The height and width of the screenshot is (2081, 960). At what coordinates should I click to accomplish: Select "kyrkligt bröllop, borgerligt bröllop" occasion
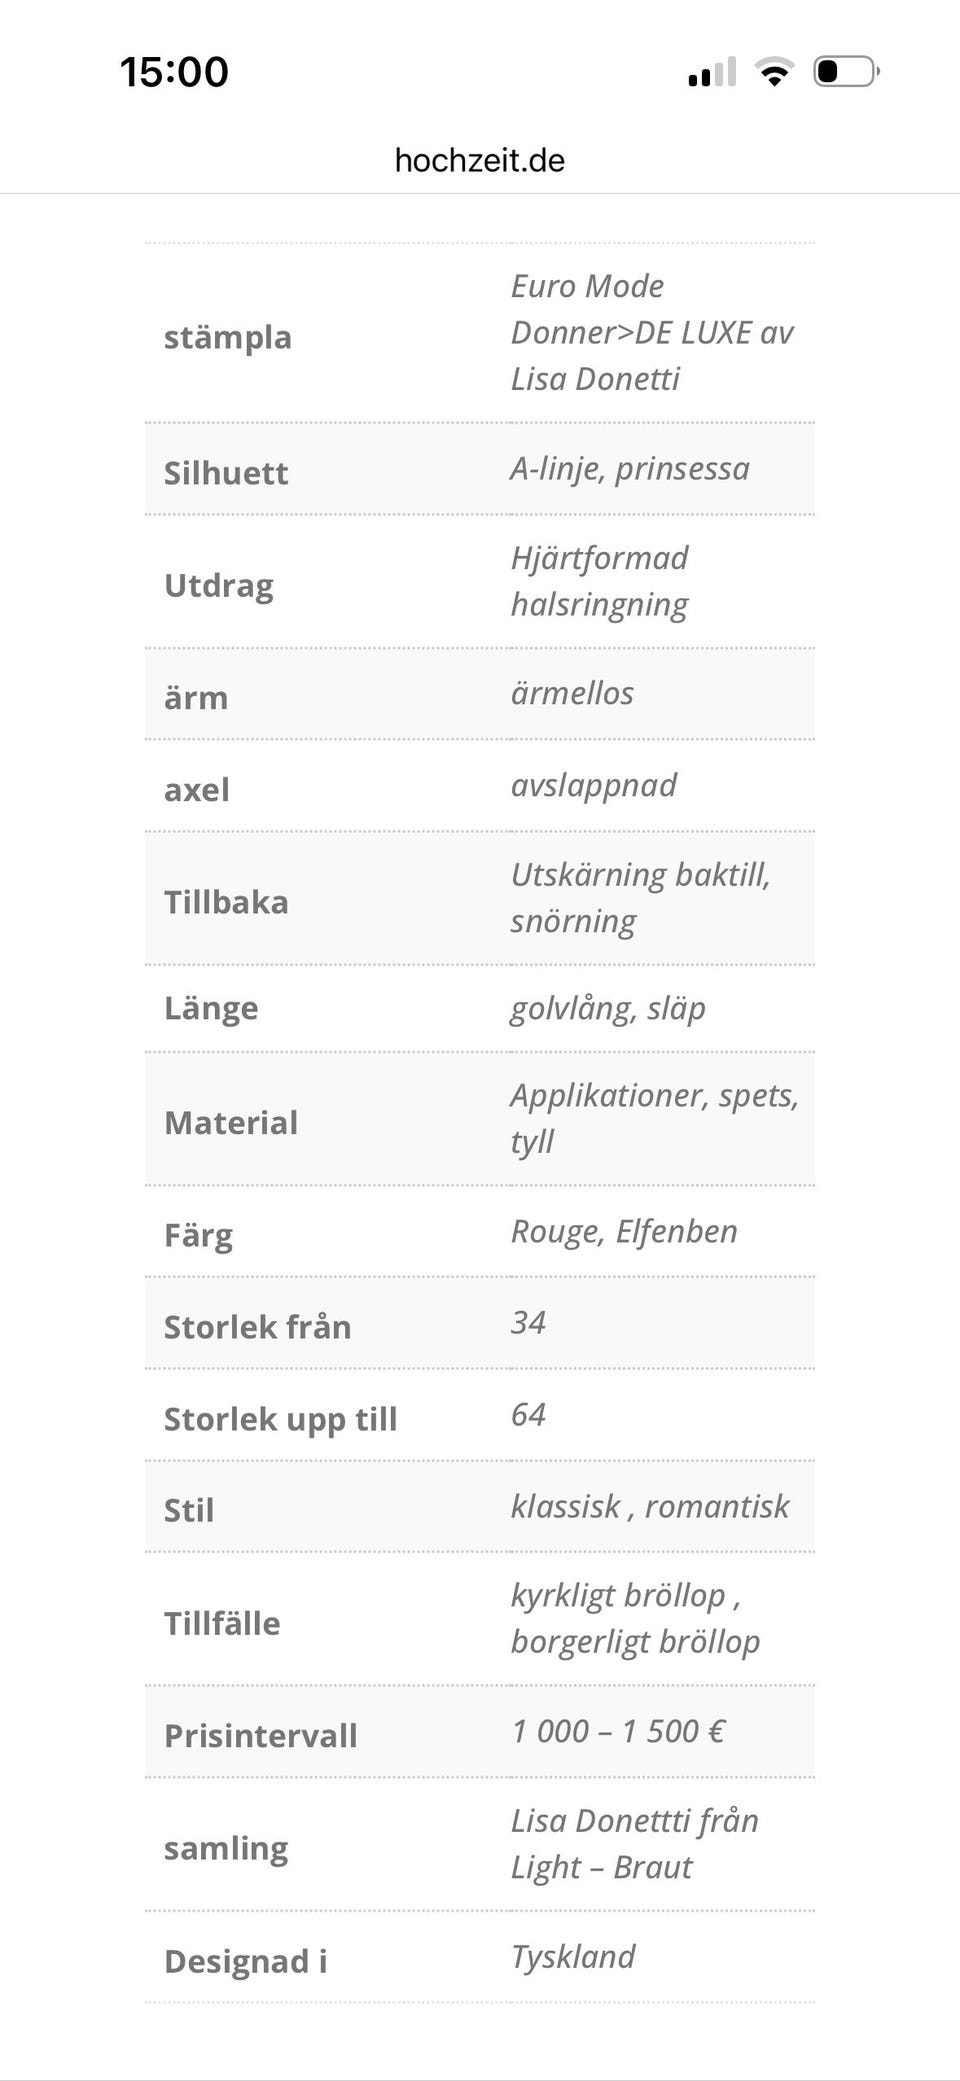click(x=635, y=1618)
